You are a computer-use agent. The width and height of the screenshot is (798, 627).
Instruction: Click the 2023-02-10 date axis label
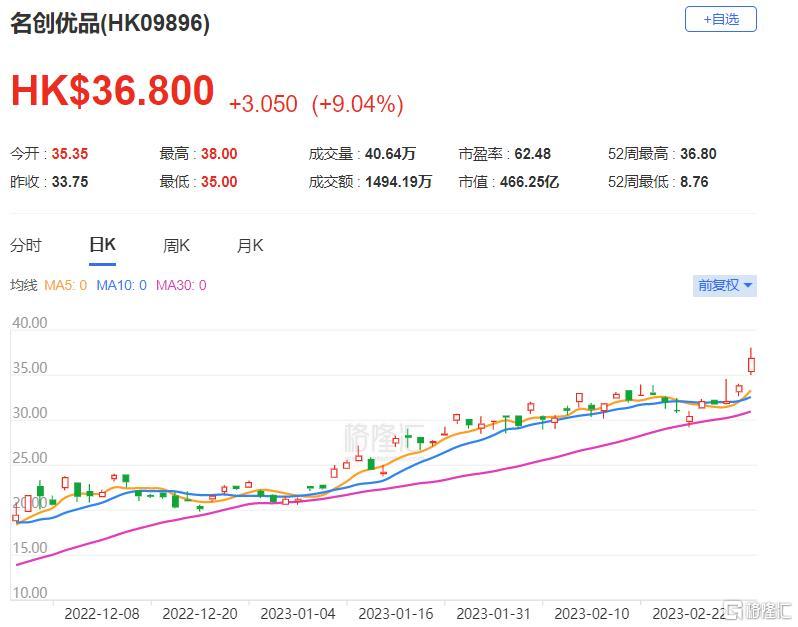click(x=592, y=614)
